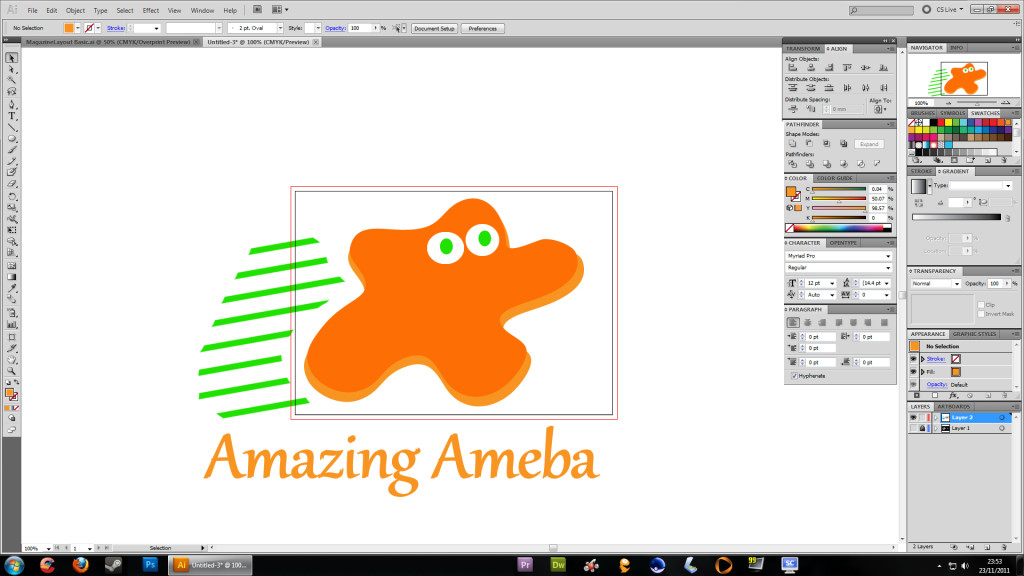
Task: Open the Effect menu
Action: pyautogui.click(x=150, y=10)
